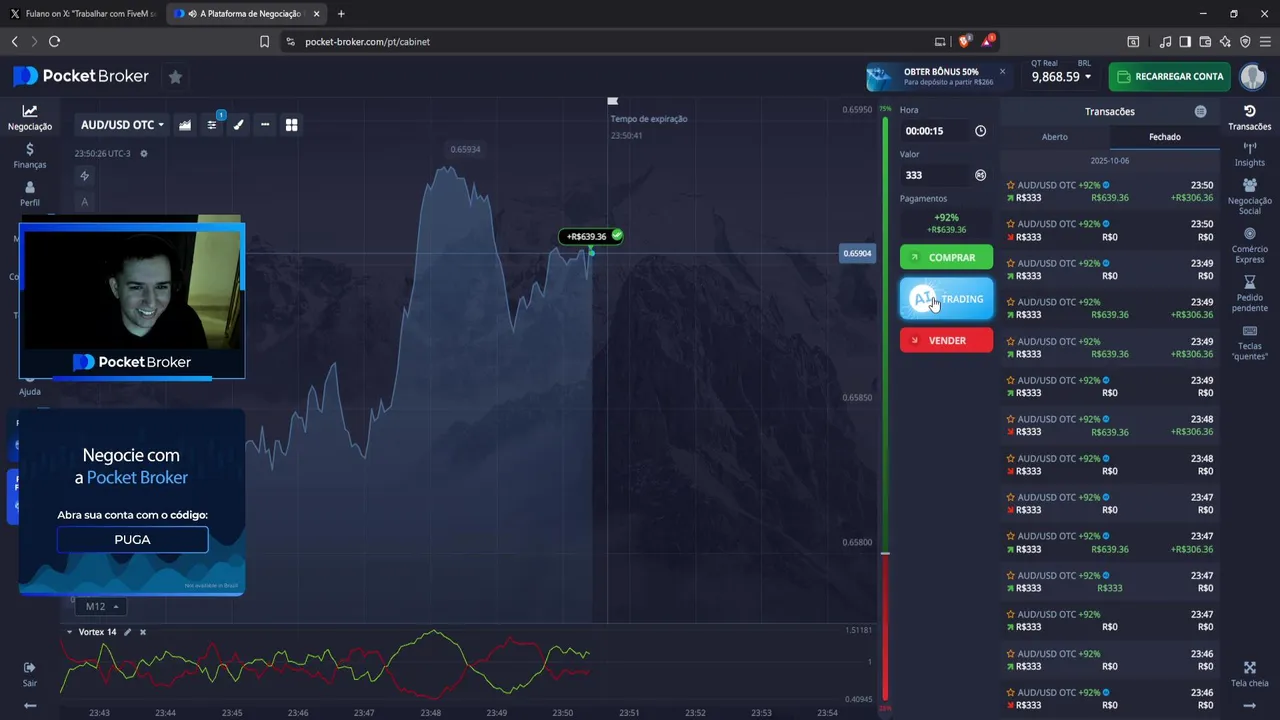Open the Perfil sidebar section
The width and height of the screenshot is (1280, 720).
[30, 194]
